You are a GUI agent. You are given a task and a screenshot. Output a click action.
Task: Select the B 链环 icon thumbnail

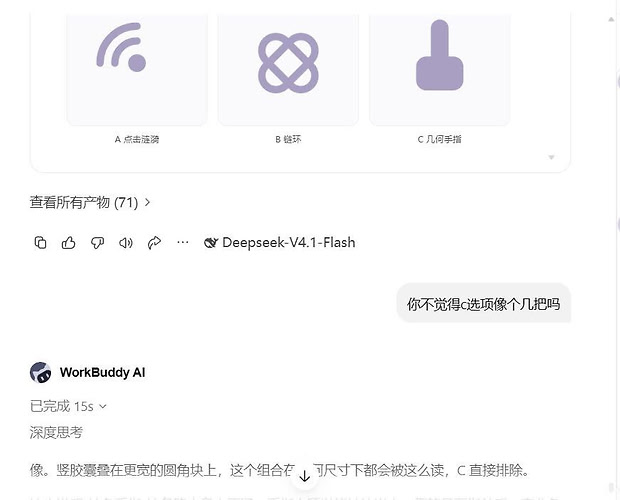(x=288, y=69)
